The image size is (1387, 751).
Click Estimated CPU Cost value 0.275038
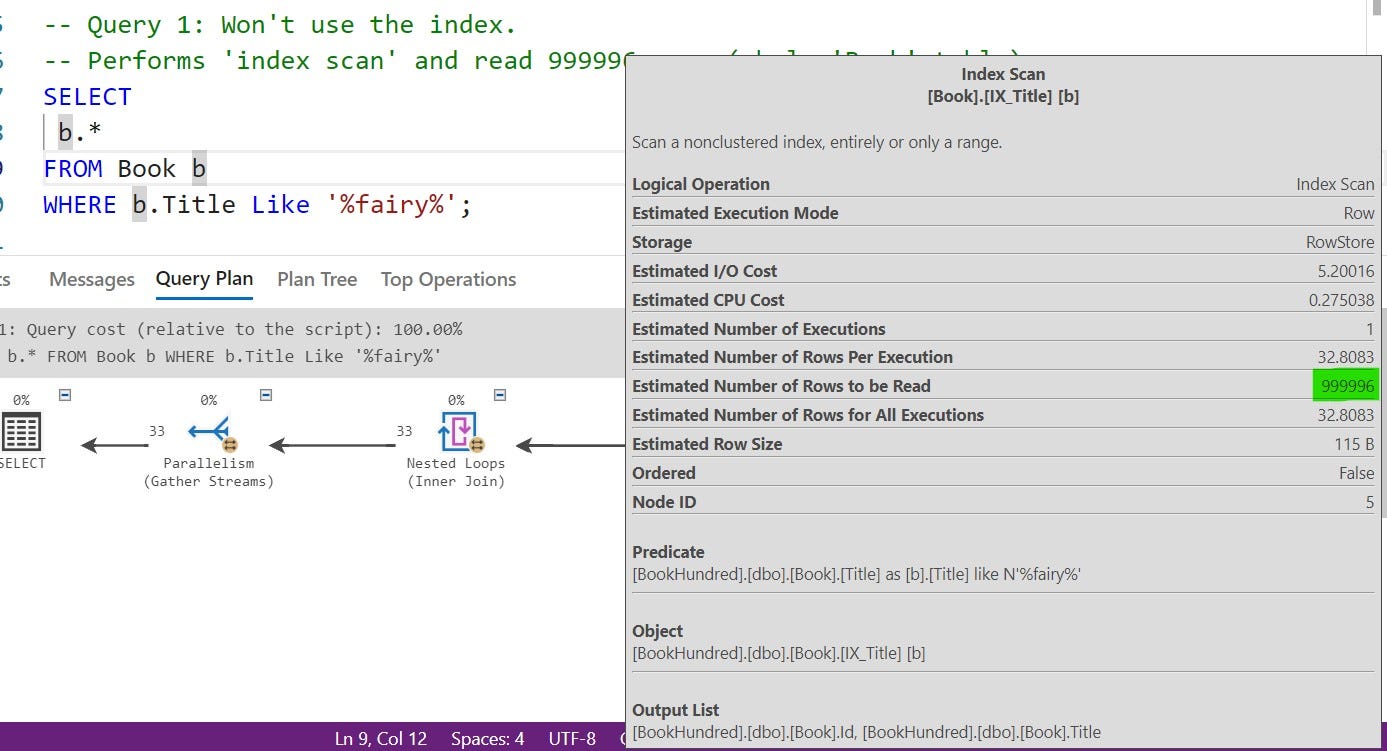pos(1341,300)
